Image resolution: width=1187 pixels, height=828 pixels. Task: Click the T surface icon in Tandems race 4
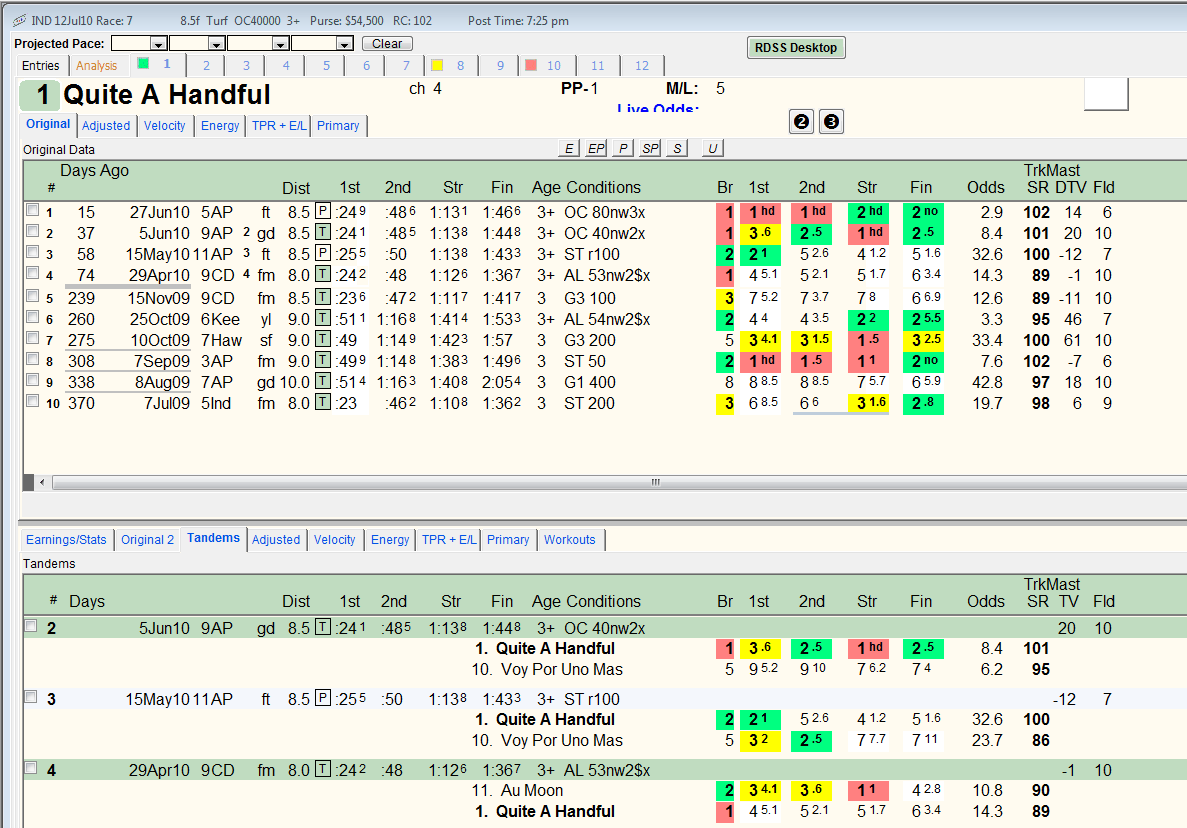point(322,769)
